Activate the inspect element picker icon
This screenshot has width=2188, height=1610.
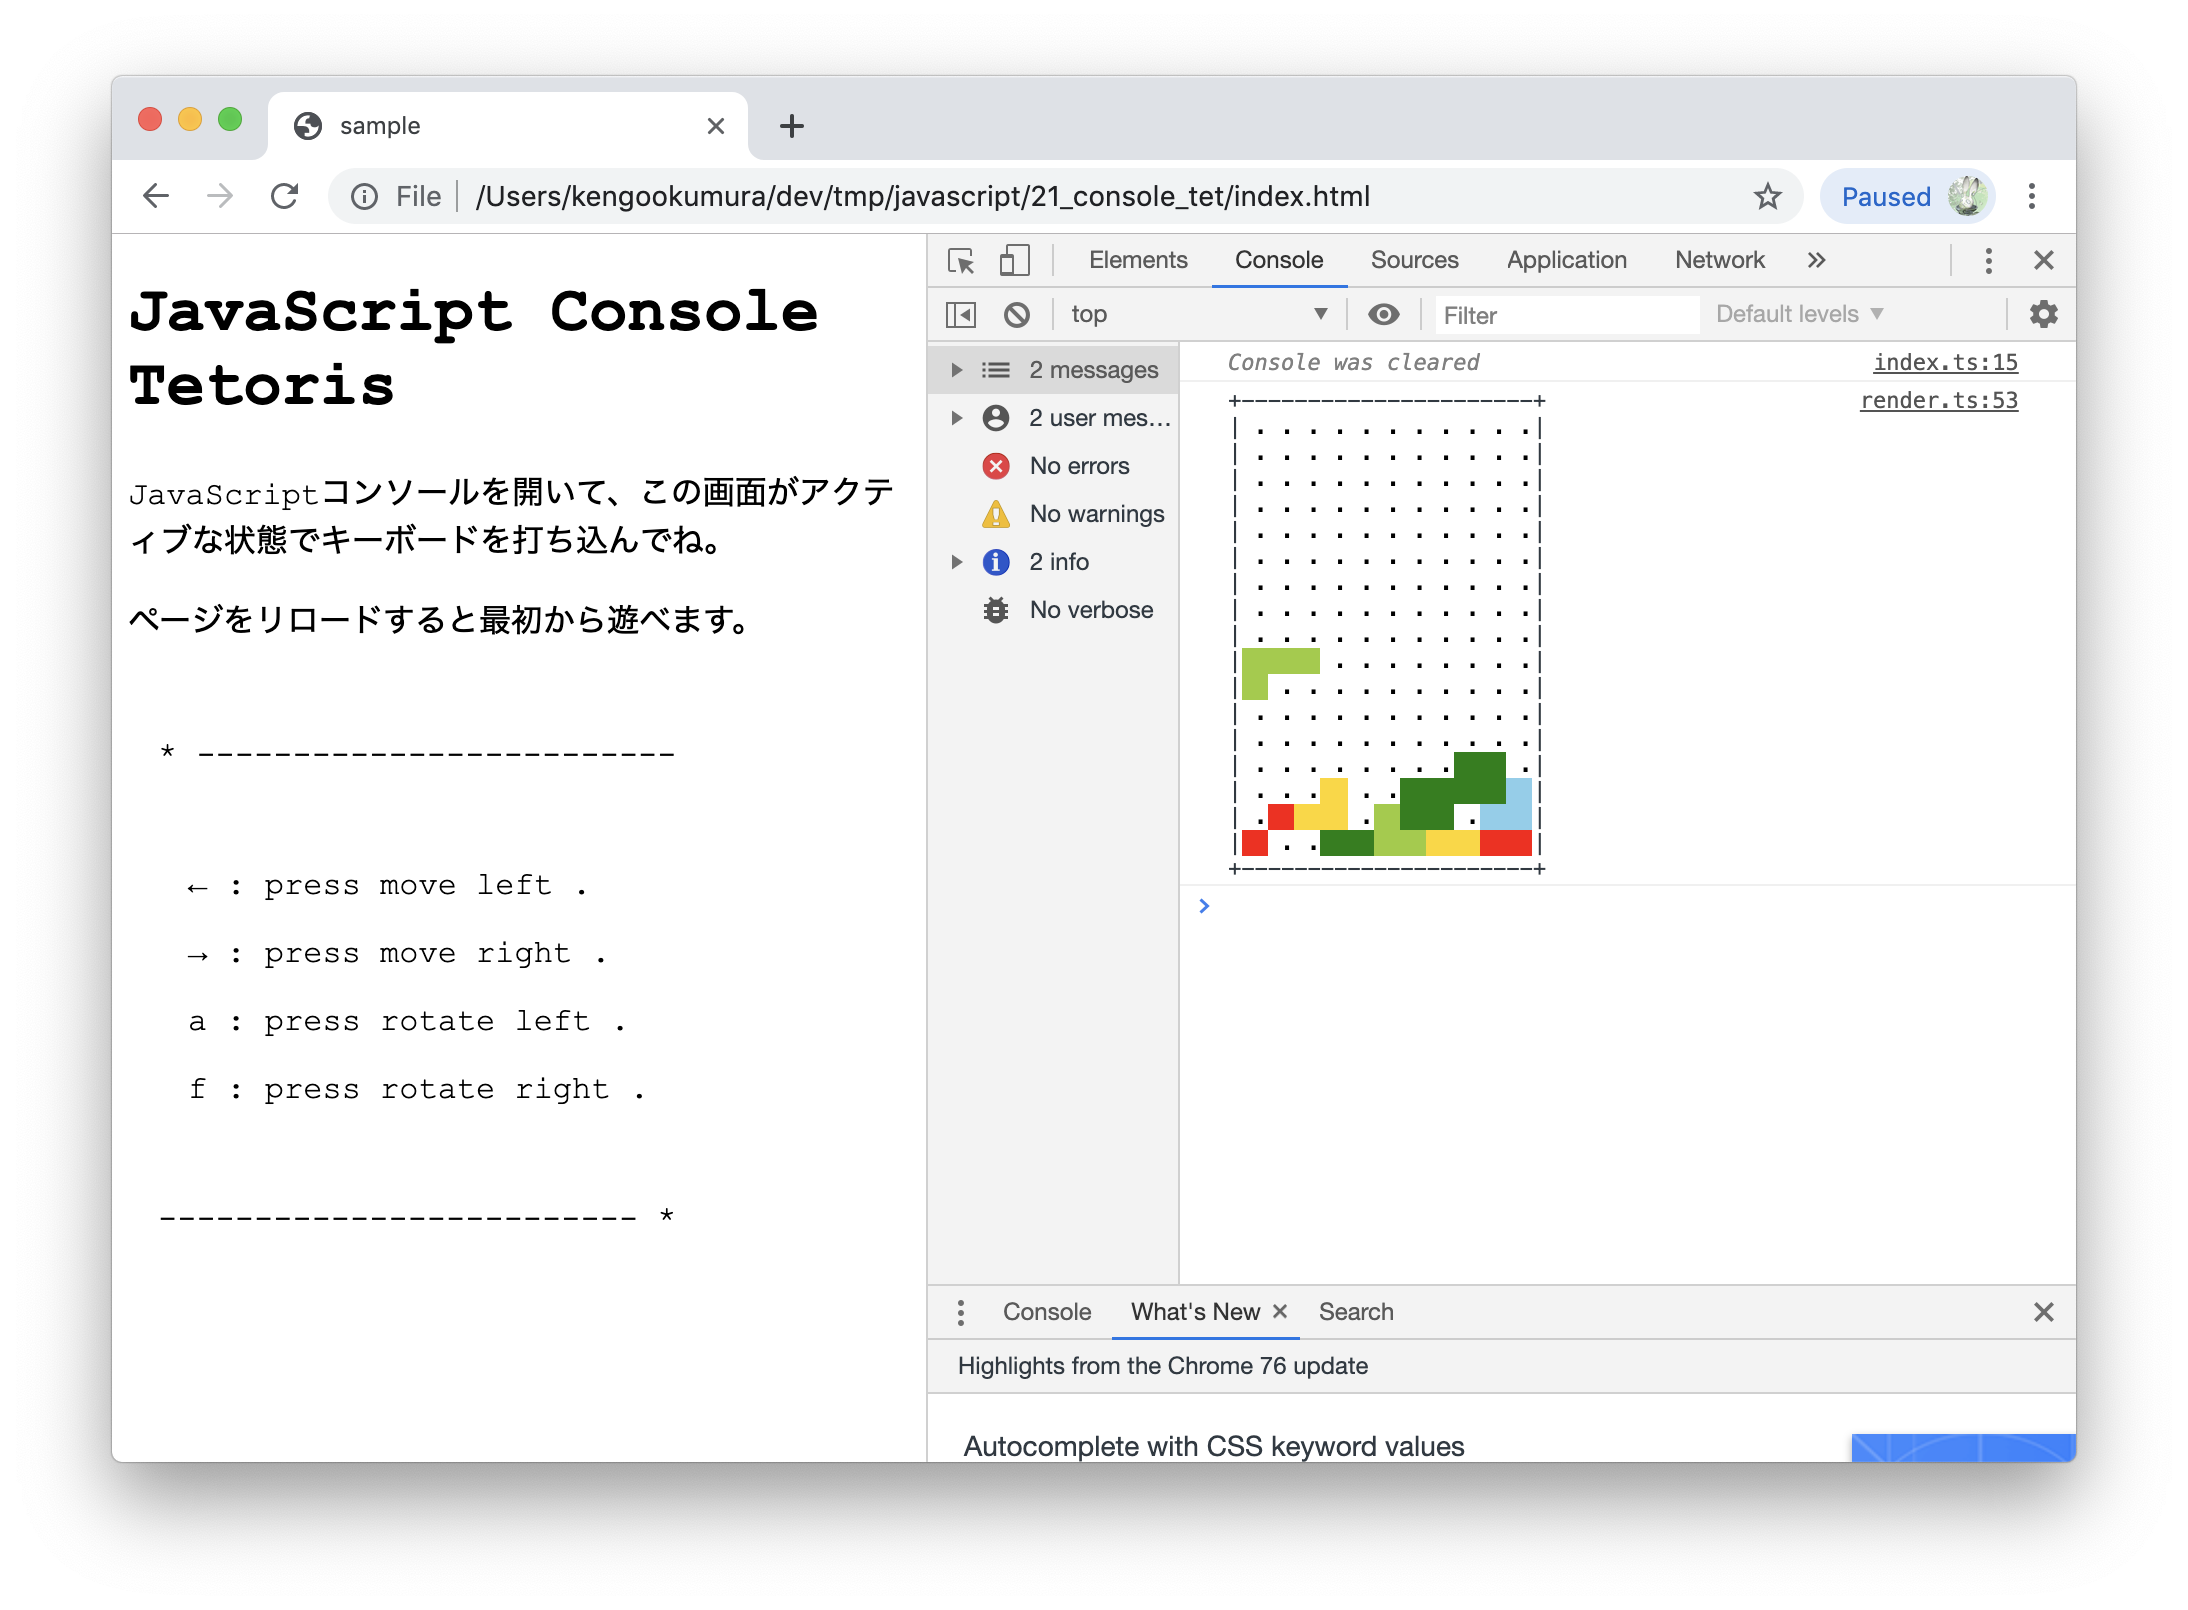pos(961,261)
